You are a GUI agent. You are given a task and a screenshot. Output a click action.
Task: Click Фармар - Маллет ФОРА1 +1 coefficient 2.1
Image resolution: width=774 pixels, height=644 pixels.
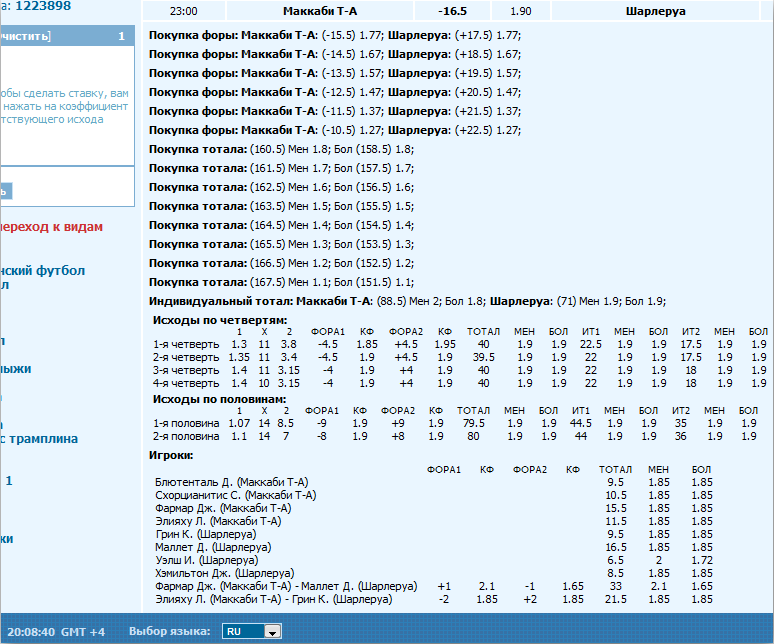[x=487, y=586]
